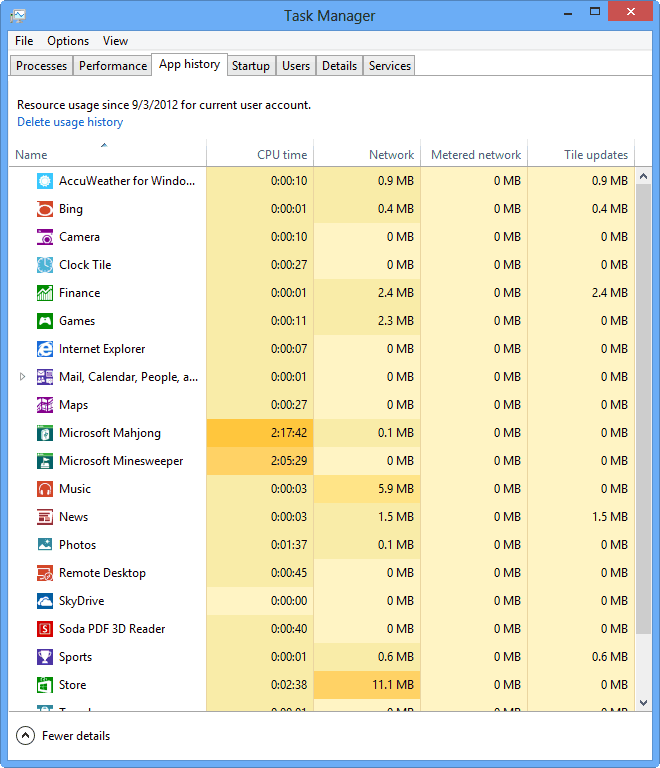
Task: Open the Details tab
Action: (x=339, y=66)
